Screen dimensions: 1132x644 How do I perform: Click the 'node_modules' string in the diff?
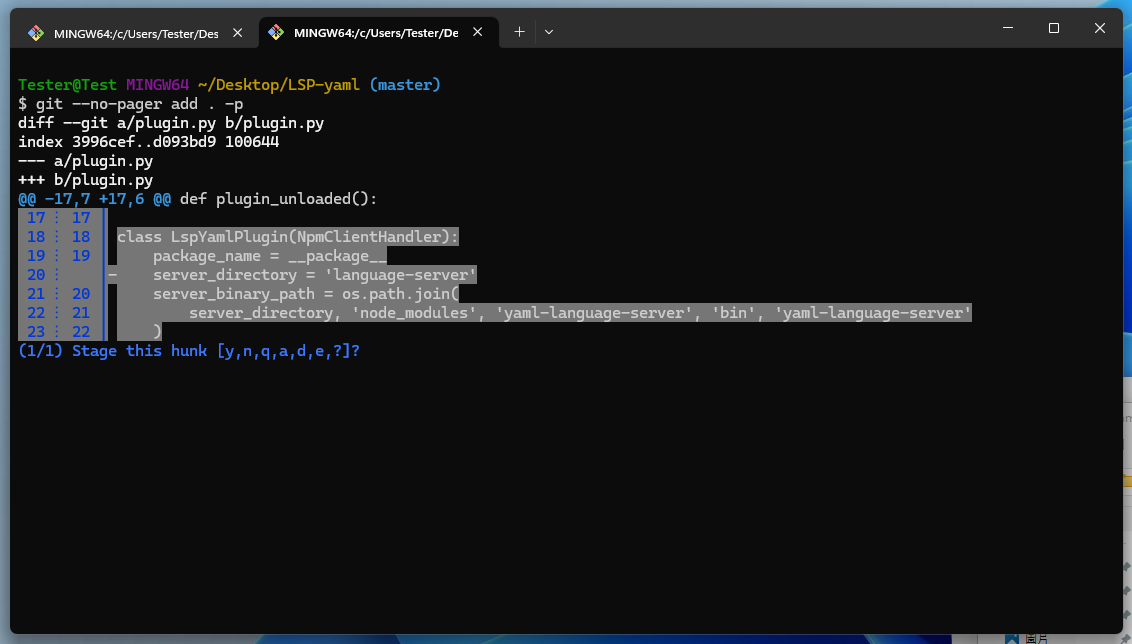[414, 313]
